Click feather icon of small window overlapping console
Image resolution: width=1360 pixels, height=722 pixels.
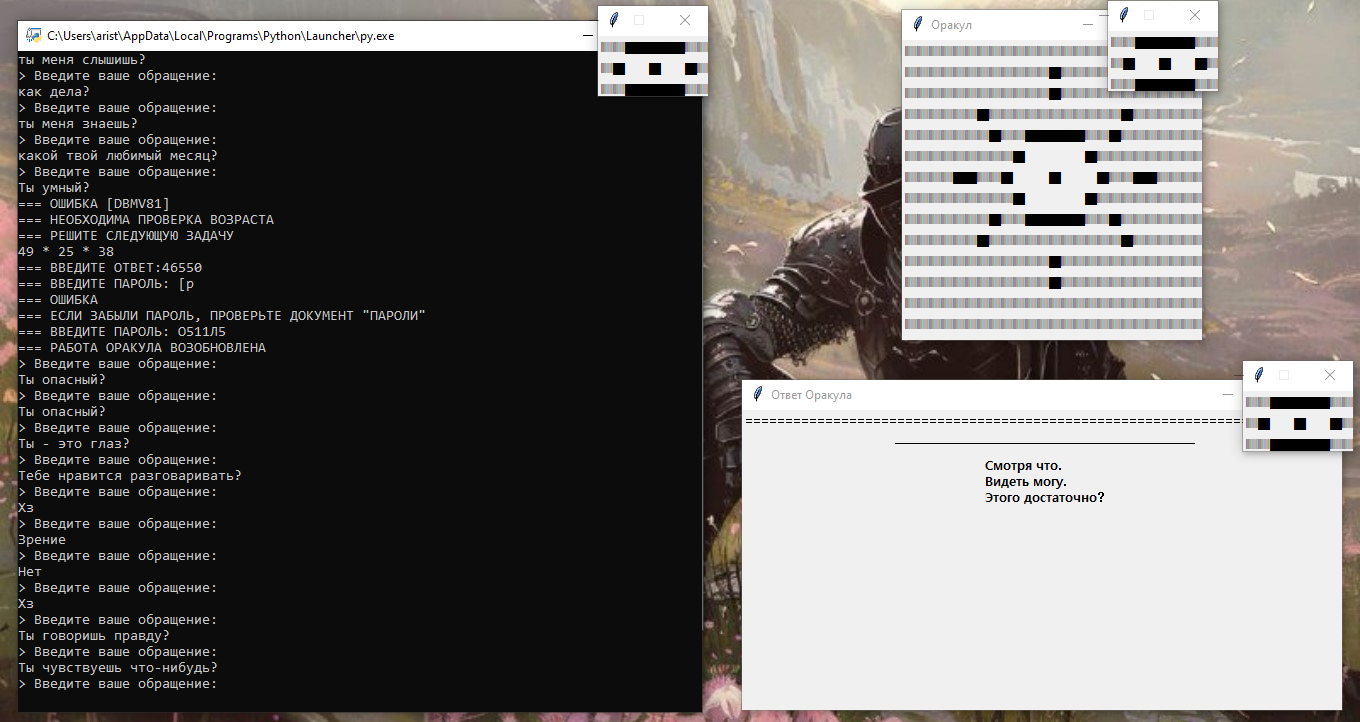[614, 20]
